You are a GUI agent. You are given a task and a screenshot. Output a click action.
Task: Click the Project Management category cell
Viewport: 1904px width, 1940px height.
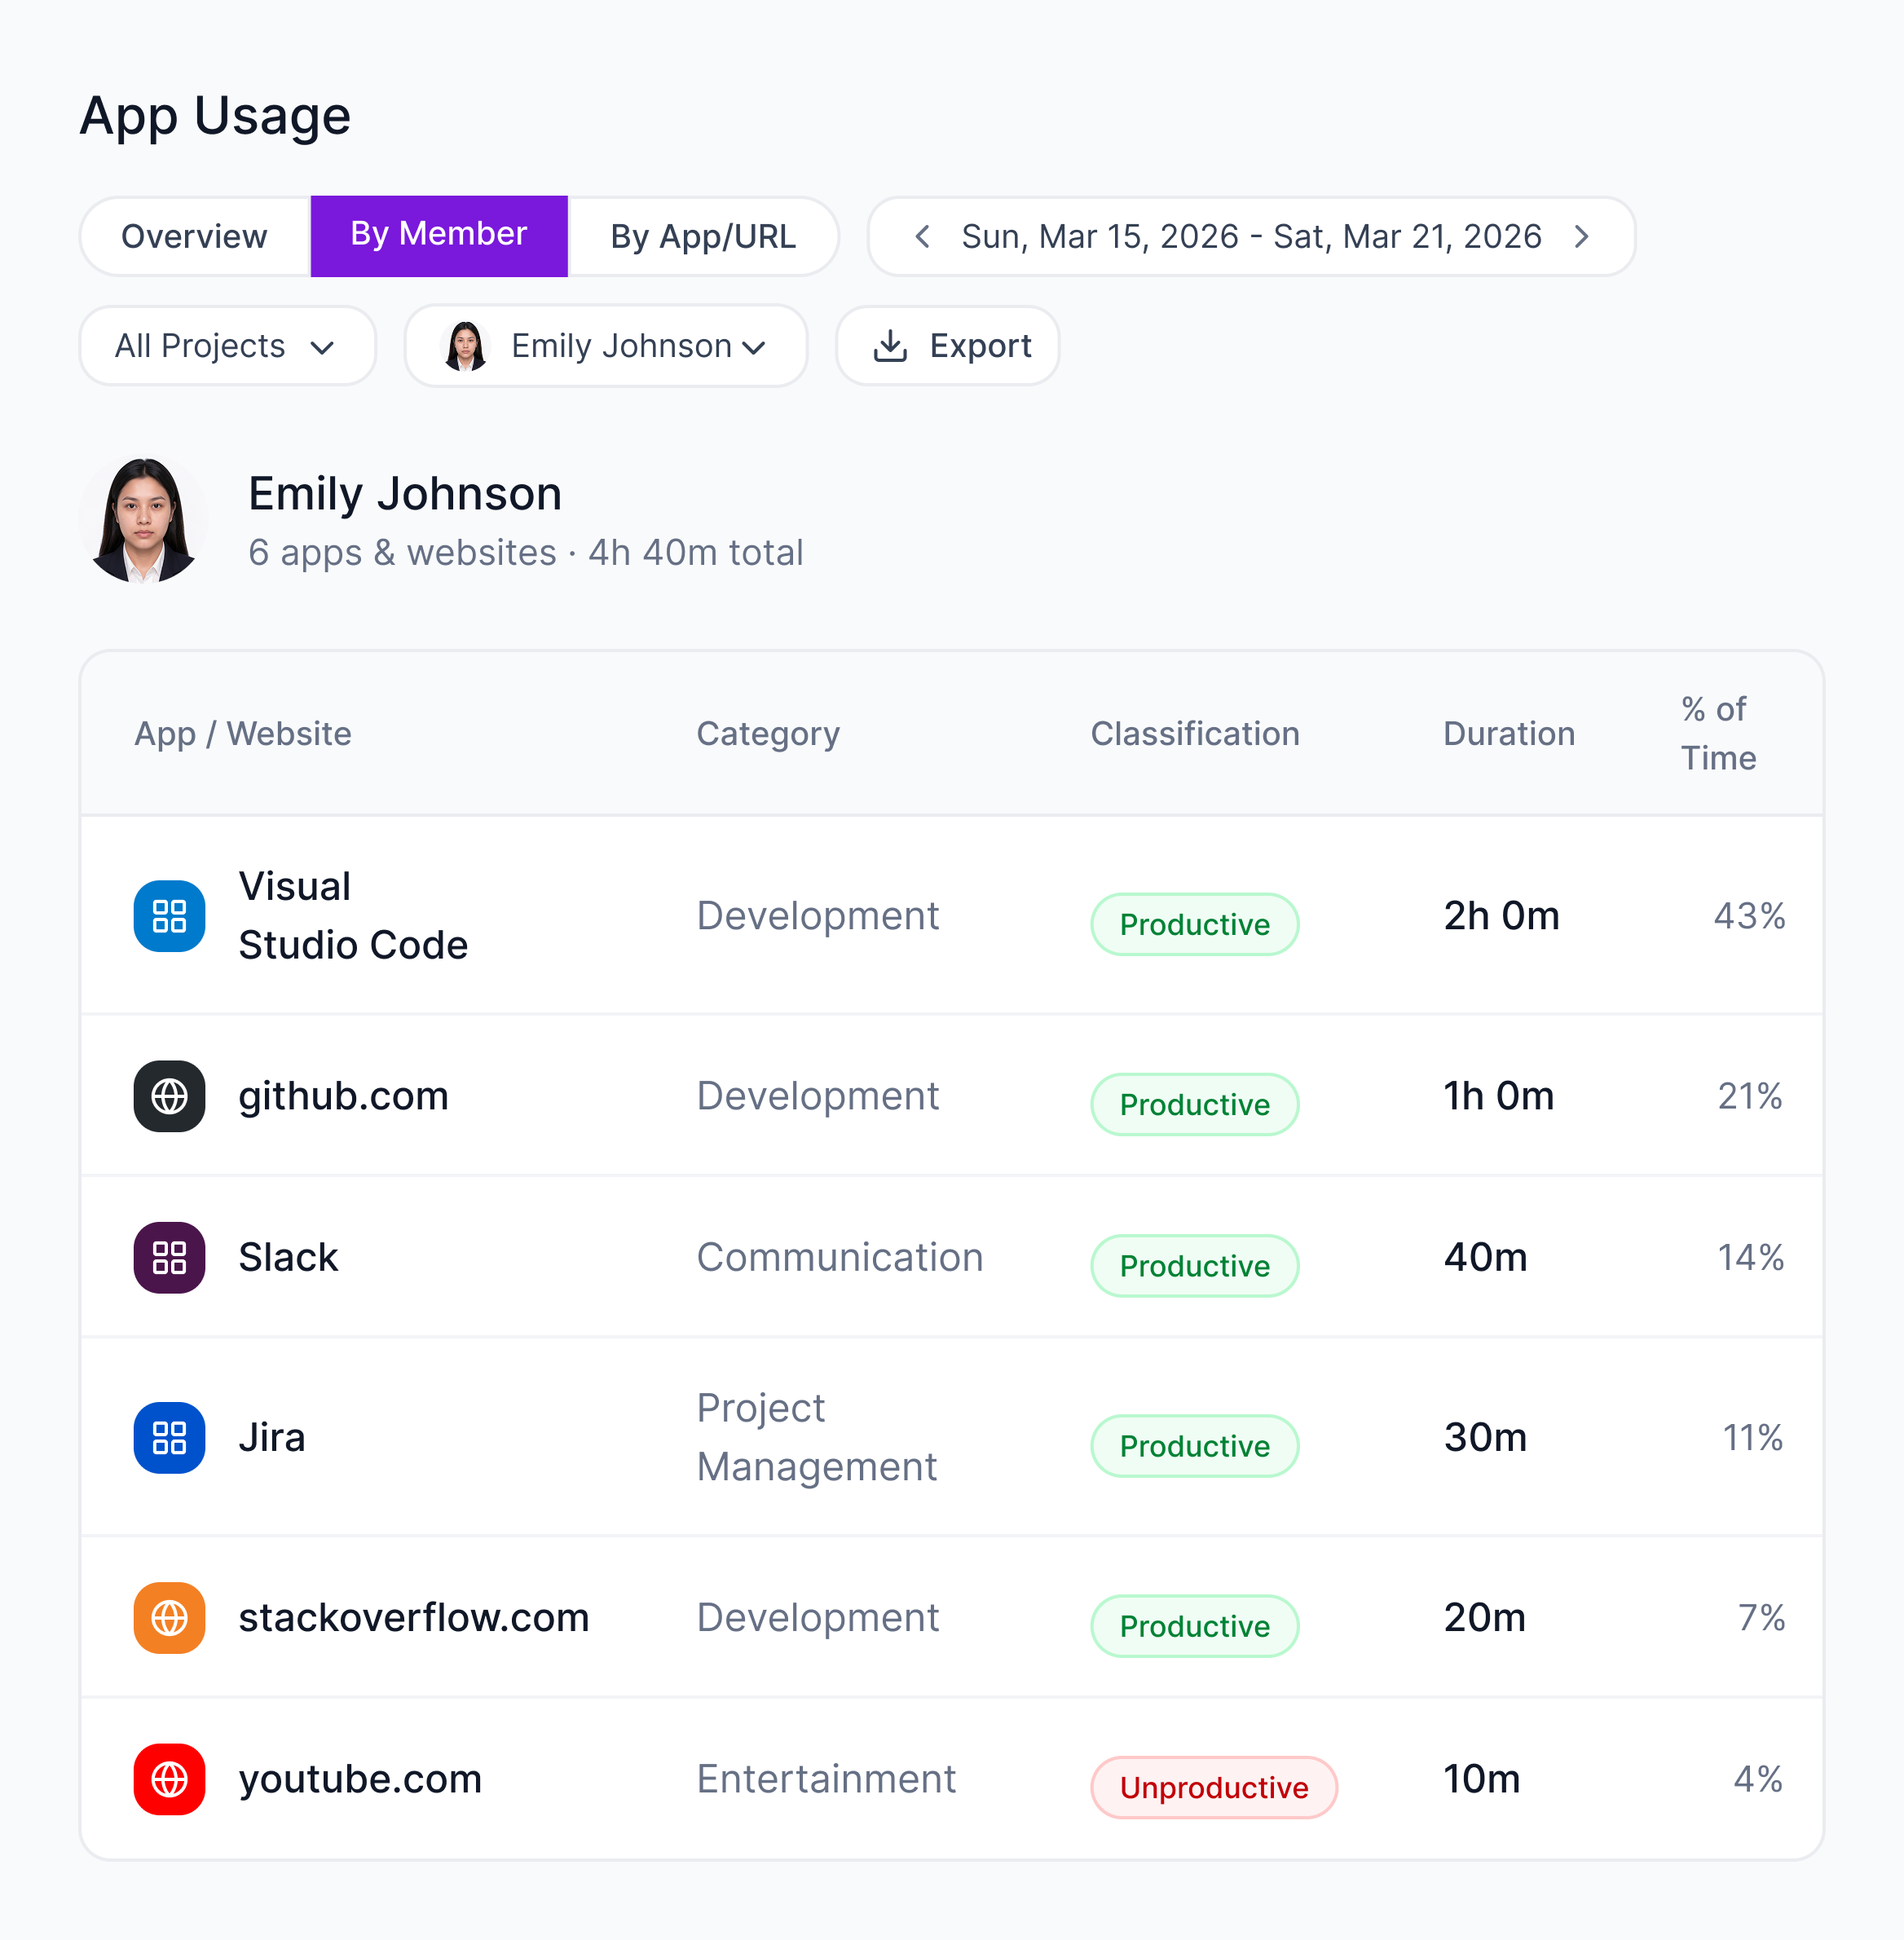817,1438
